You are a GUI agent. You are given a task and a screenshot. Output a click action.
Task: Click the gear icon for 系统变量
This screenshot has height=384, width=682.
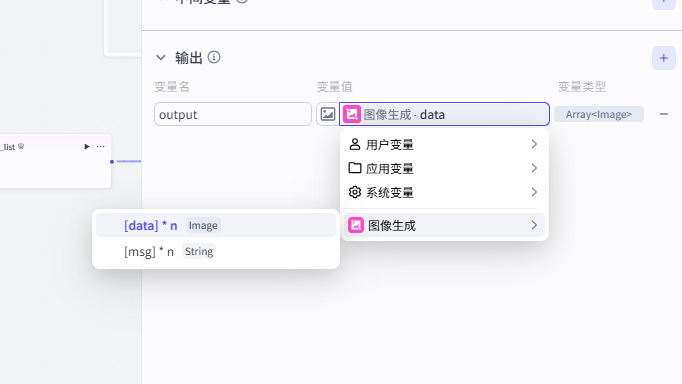click(x=355, y=192)
